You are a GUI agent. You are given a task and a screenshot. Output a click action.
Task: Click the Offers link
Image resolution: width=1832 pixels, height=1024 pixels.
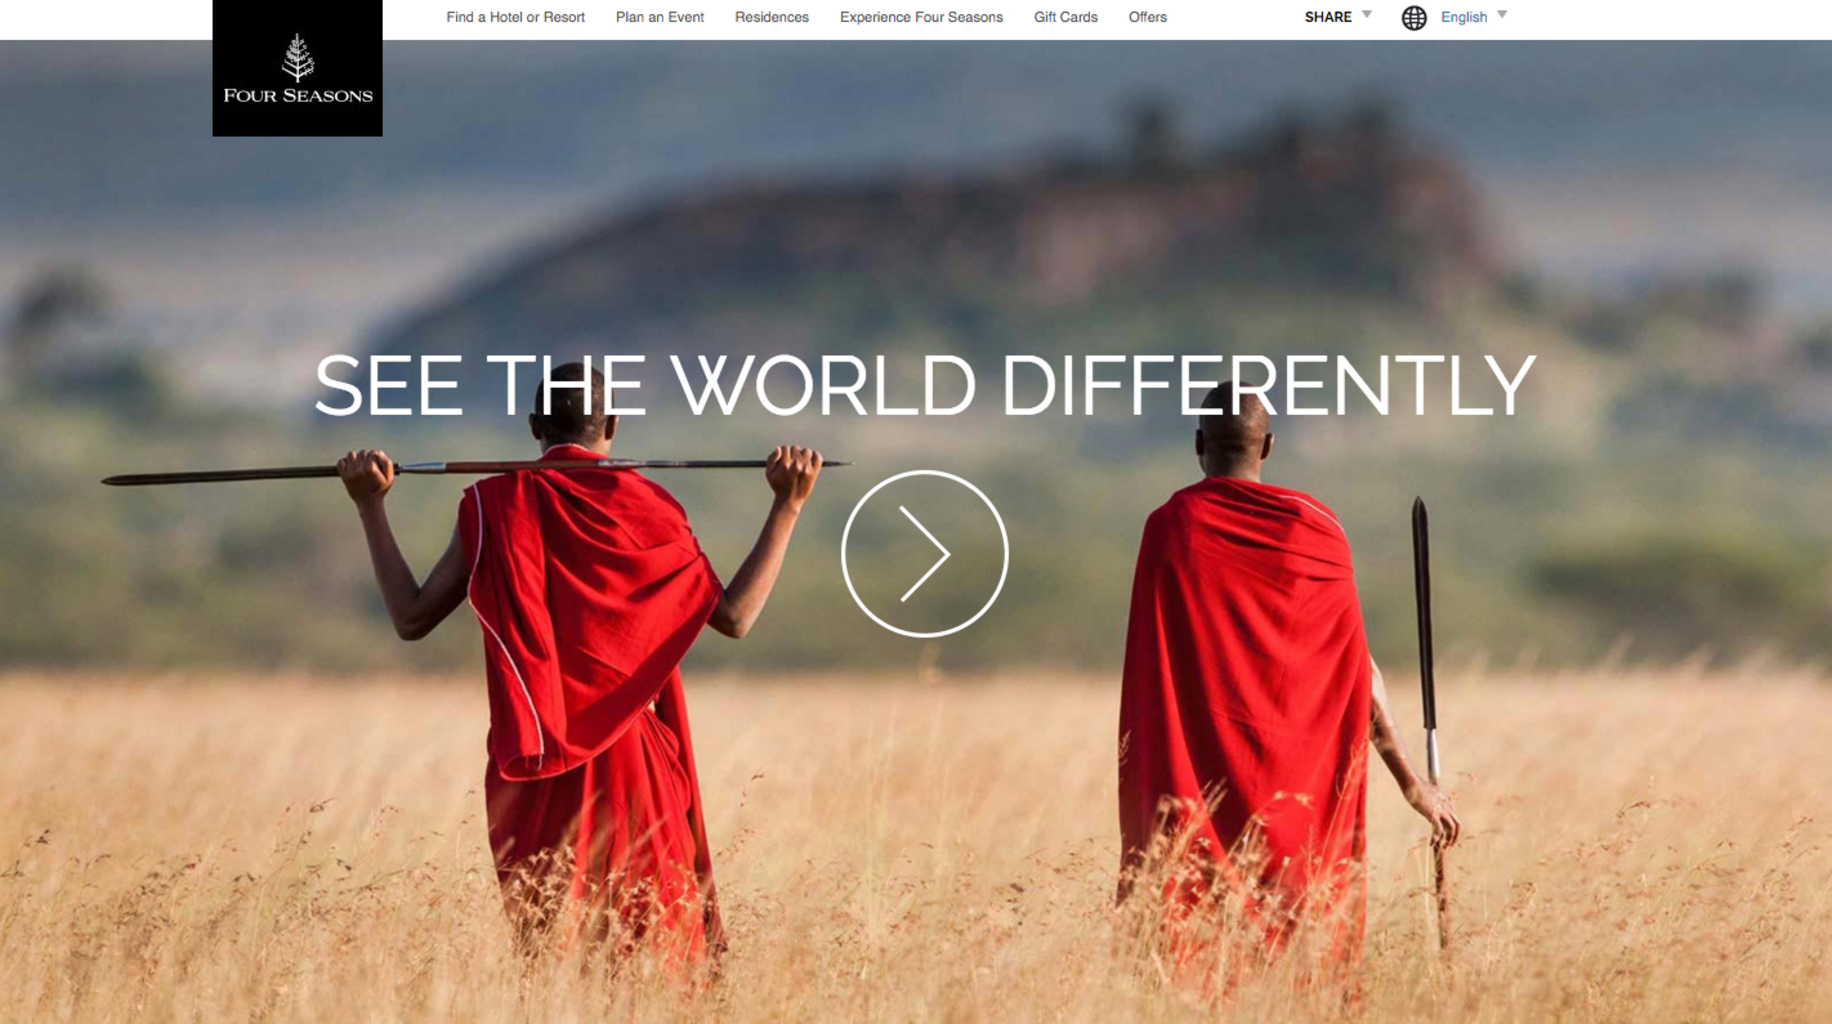coord(1147,17)
